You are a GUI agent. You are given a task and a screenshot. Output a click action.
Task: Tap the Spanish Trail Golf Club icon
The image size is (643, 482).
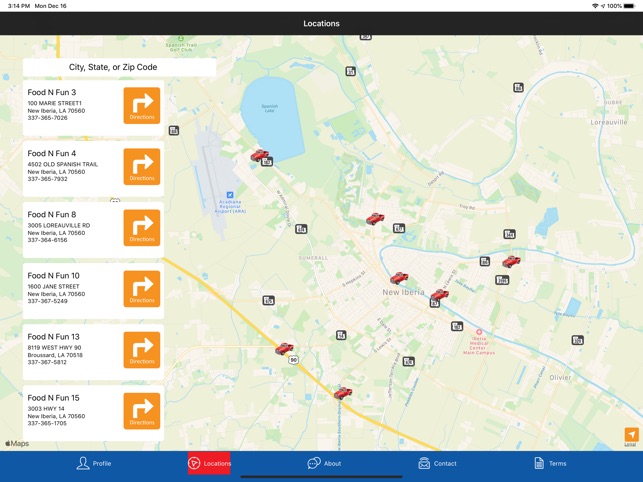pyautogui.click(x=180, y=39)
